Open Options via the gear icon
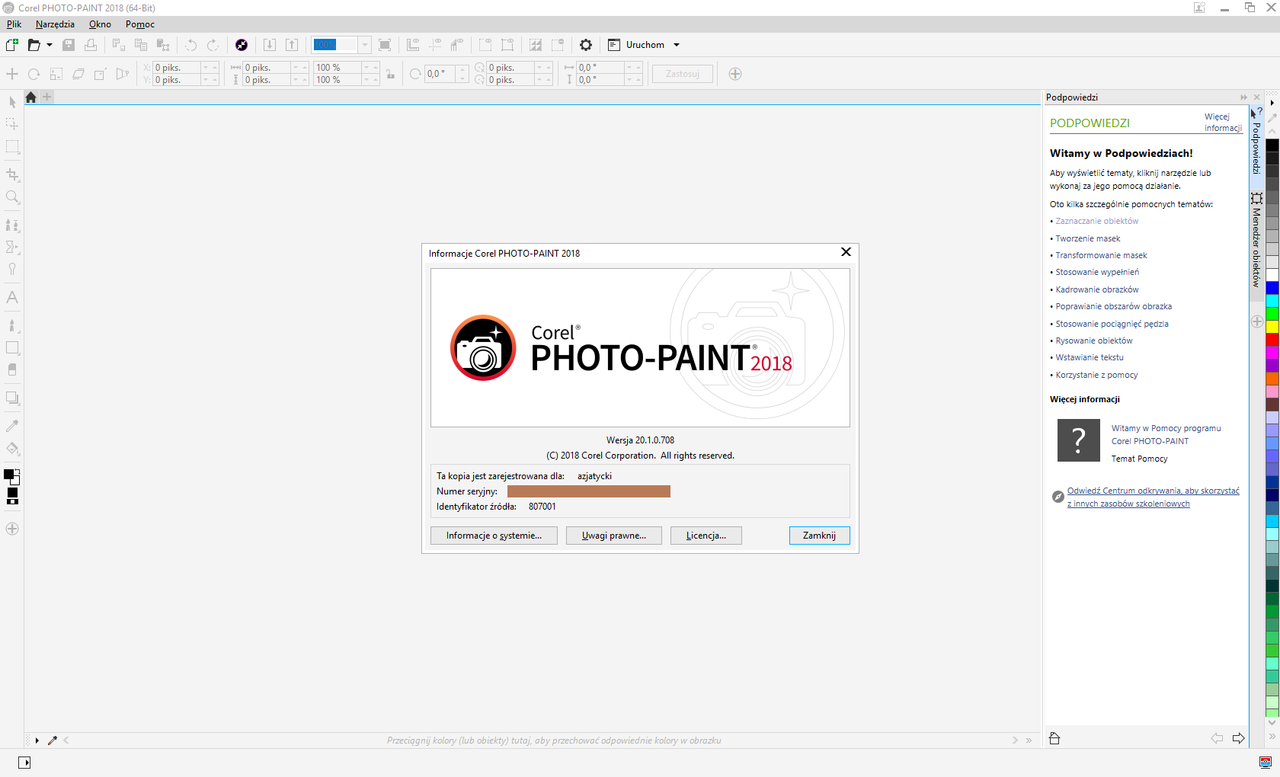Viewport: 1280px width, 777px height. point(586,45)
